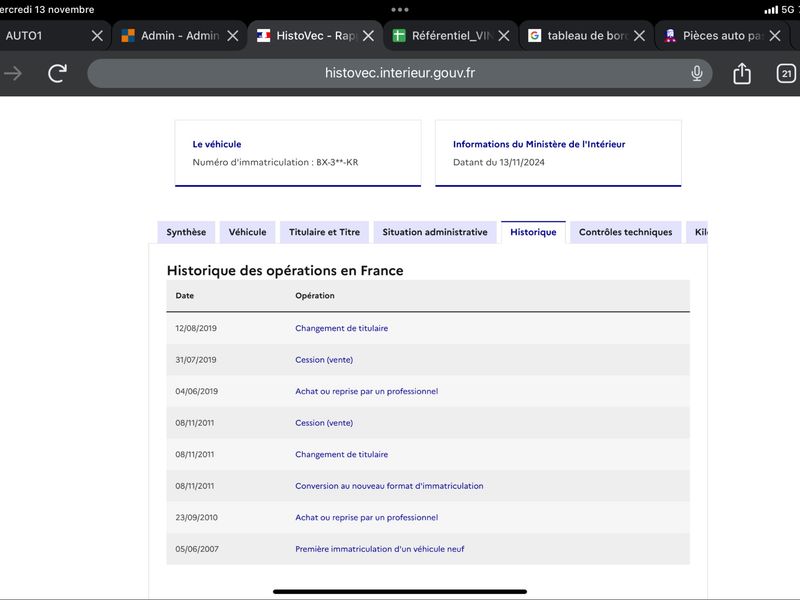Tap the date in the status bar

47,10
